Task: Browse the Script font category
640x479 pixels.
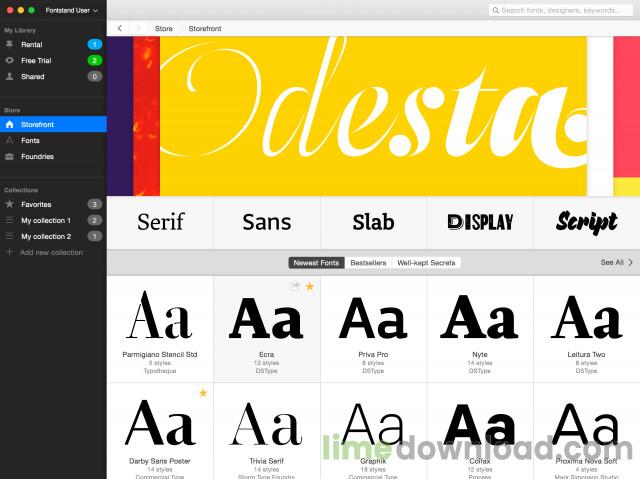Action: click(586, 222)
